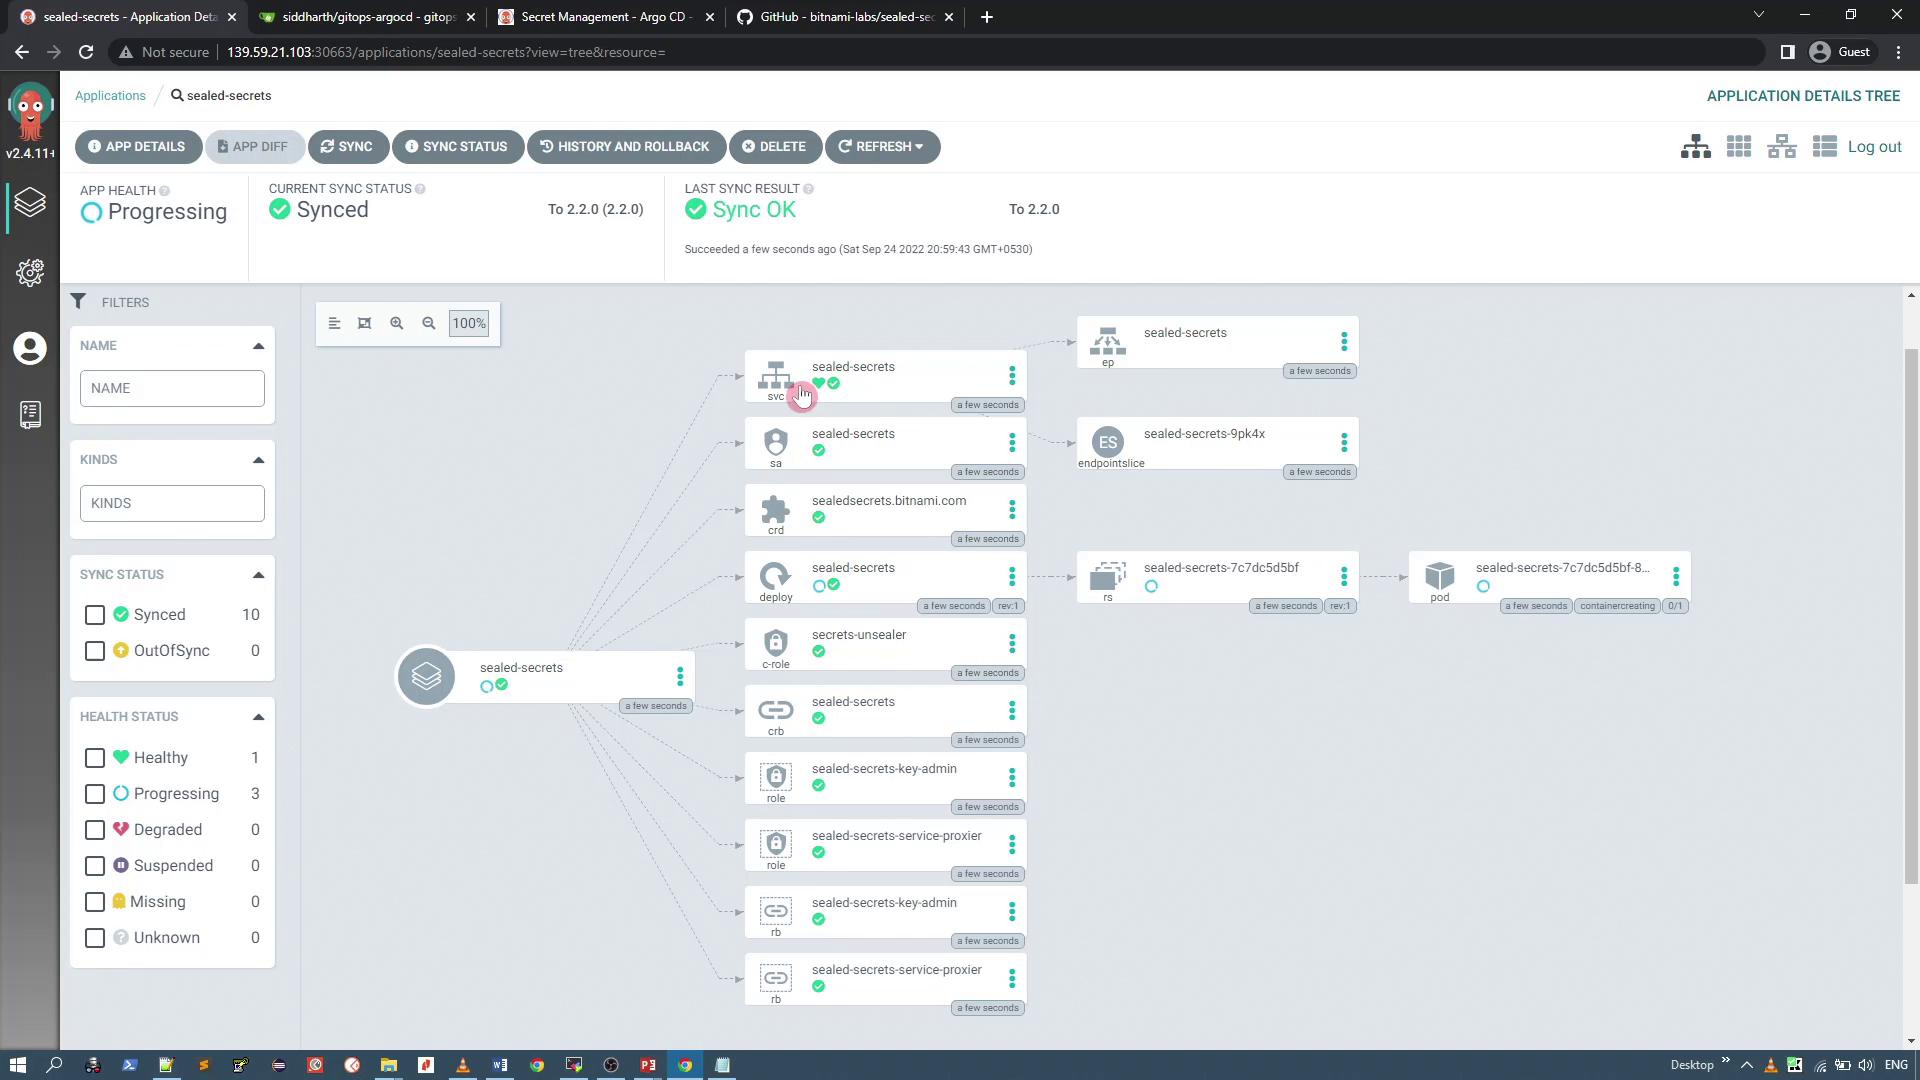This screenshot has width=1920, height=1080.
Task: Open kebab menu on pod node
Action: tap(1676, 577)
